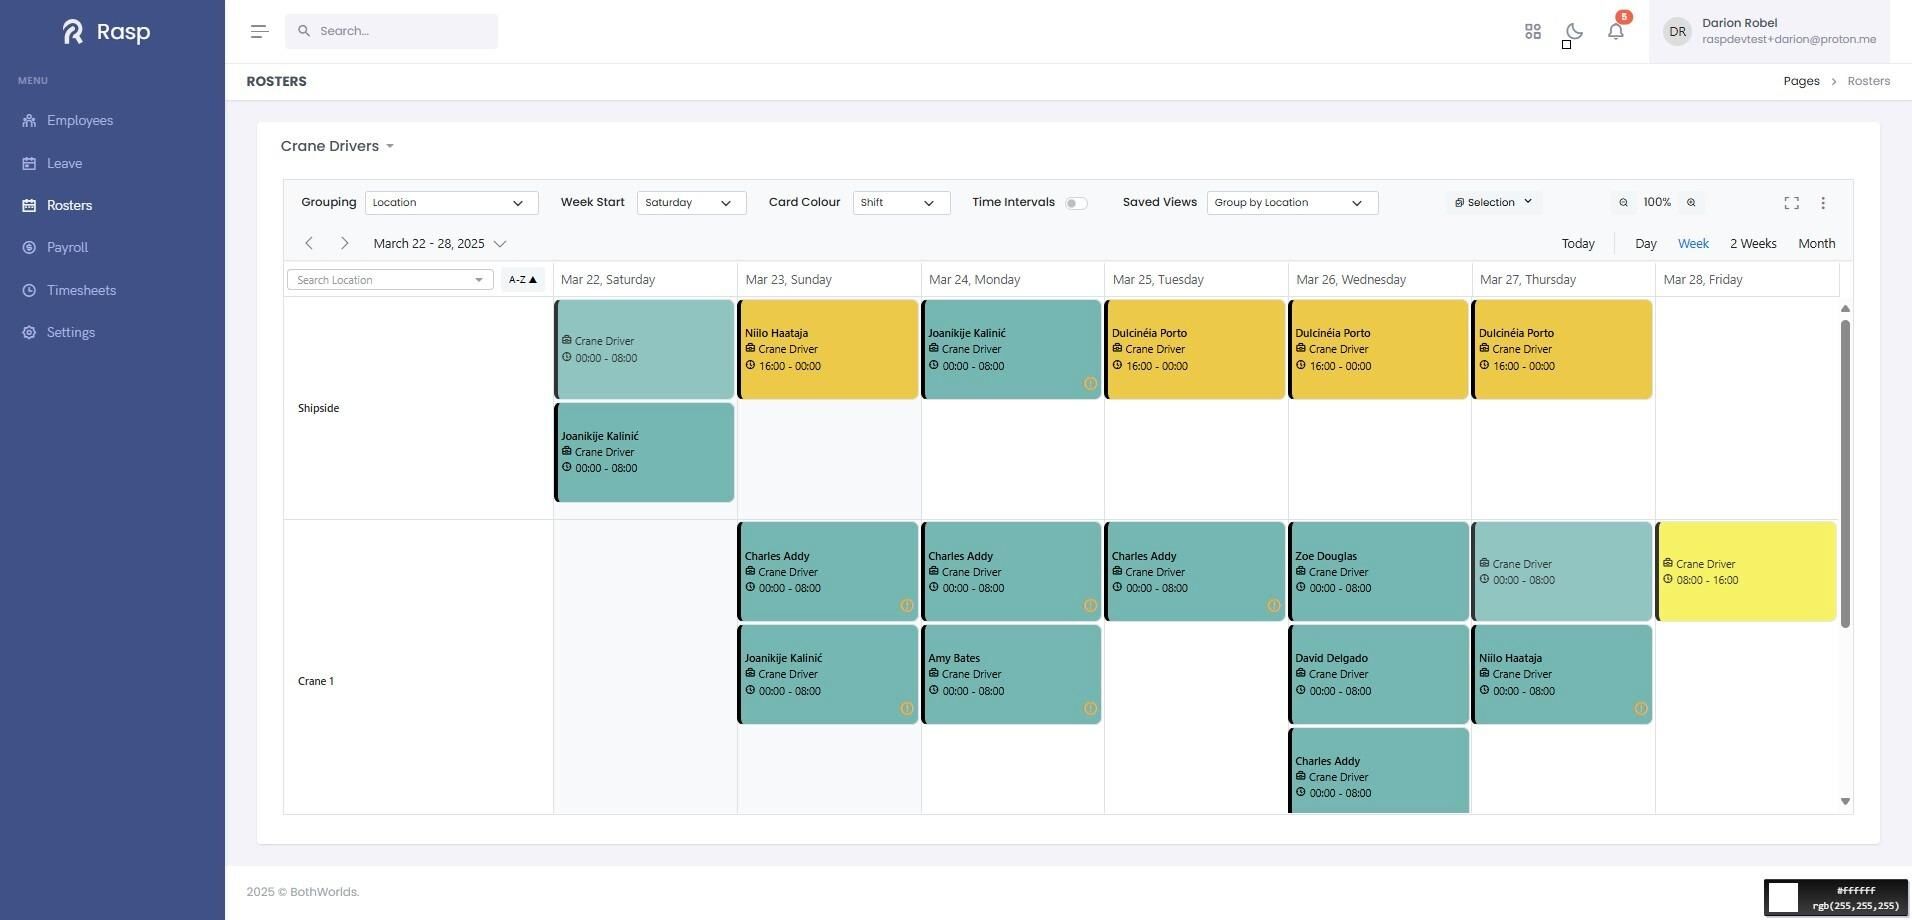Open the roster three-dot options menu
The width and height of the screenshot is (1912, 920).
coord(1823,203)
